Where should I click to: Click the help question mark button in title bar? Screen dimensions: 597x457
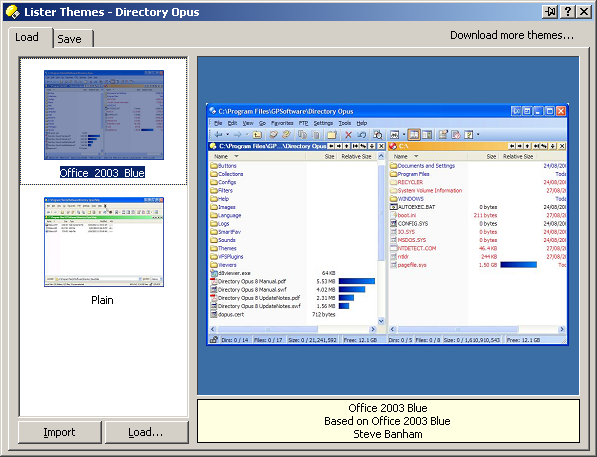pyautogui.click(x=567, y=12)
